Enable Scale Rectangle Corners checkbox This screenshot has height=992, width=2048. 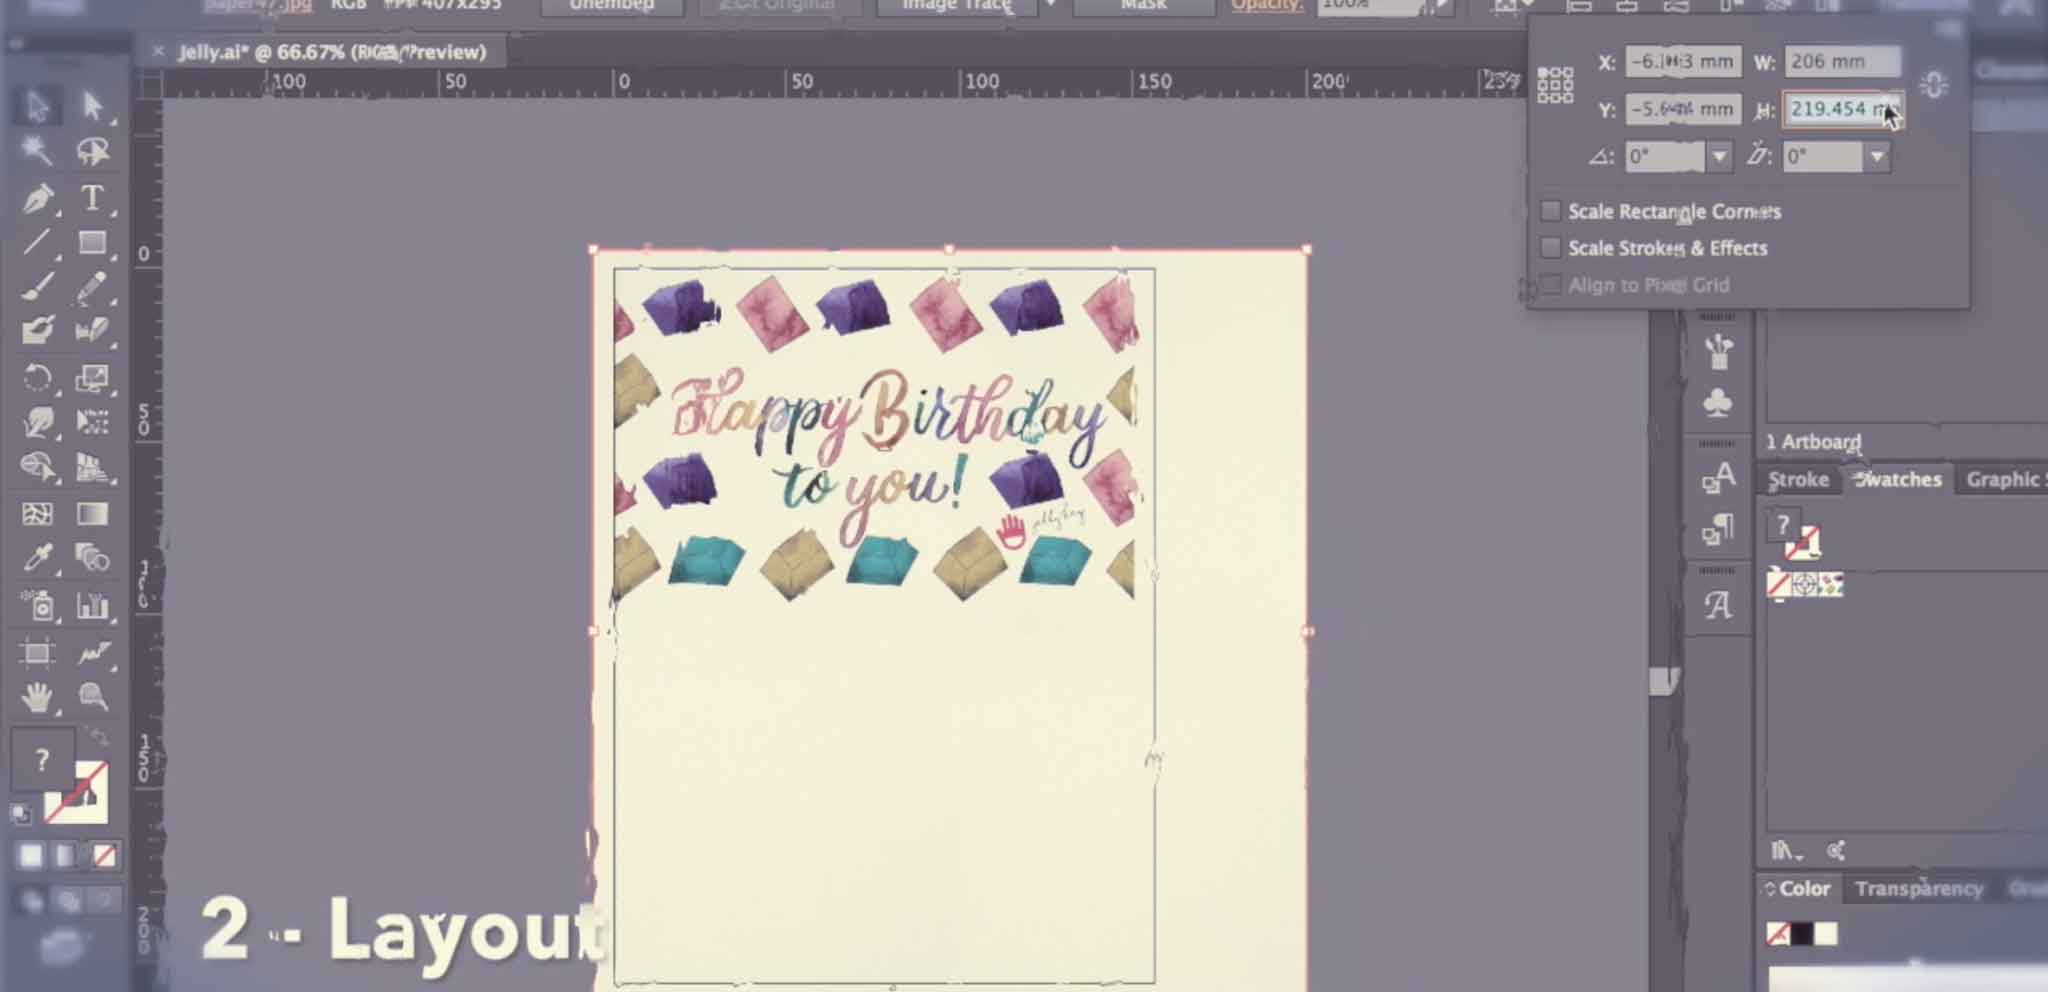click(x=1550, y=211)
